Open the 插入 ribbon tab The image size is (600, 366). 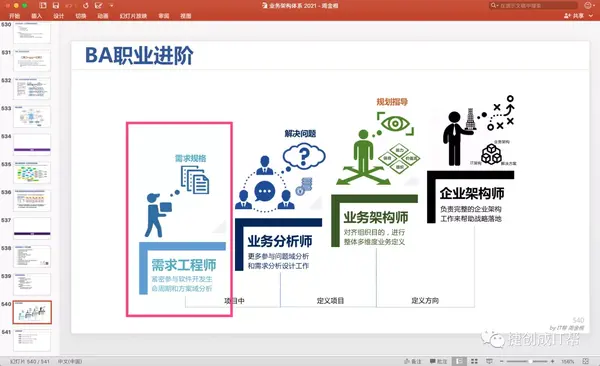click(x=36, y=16)
